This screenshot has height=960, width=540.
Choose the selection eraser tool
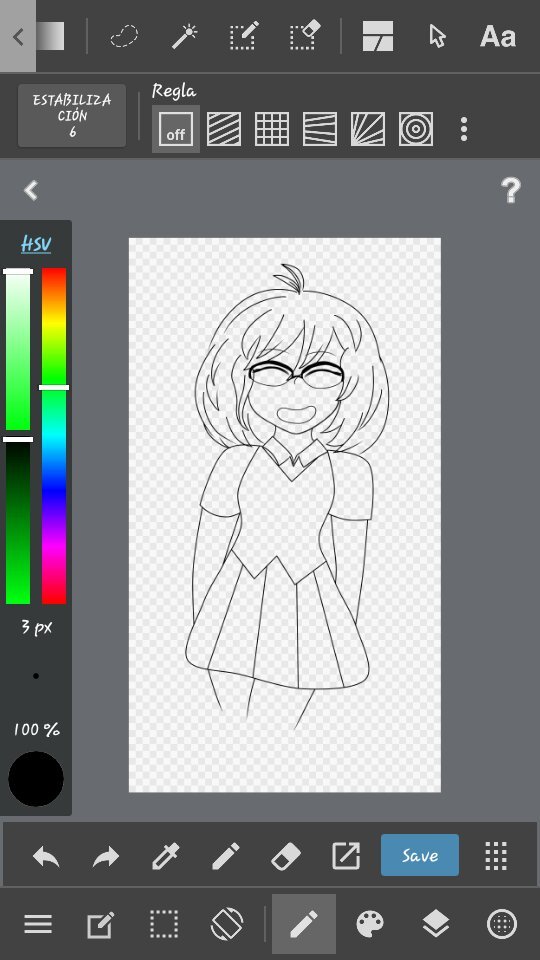[304, 36]
